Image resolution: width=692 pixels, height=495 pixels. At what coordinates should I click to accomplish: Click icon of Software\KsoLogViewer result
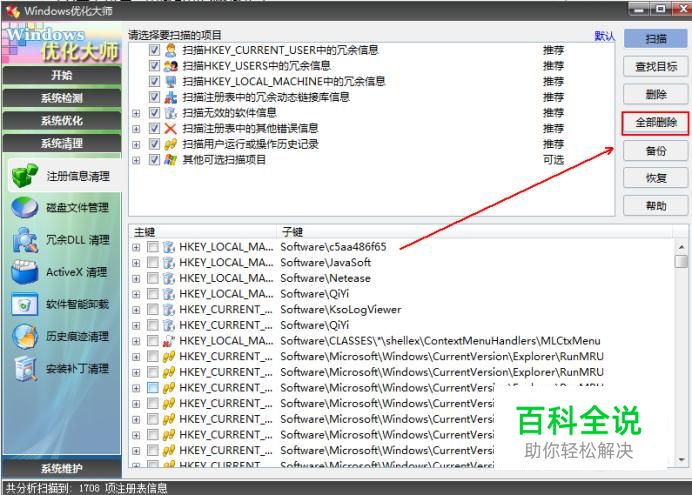[x=169, y=309]
